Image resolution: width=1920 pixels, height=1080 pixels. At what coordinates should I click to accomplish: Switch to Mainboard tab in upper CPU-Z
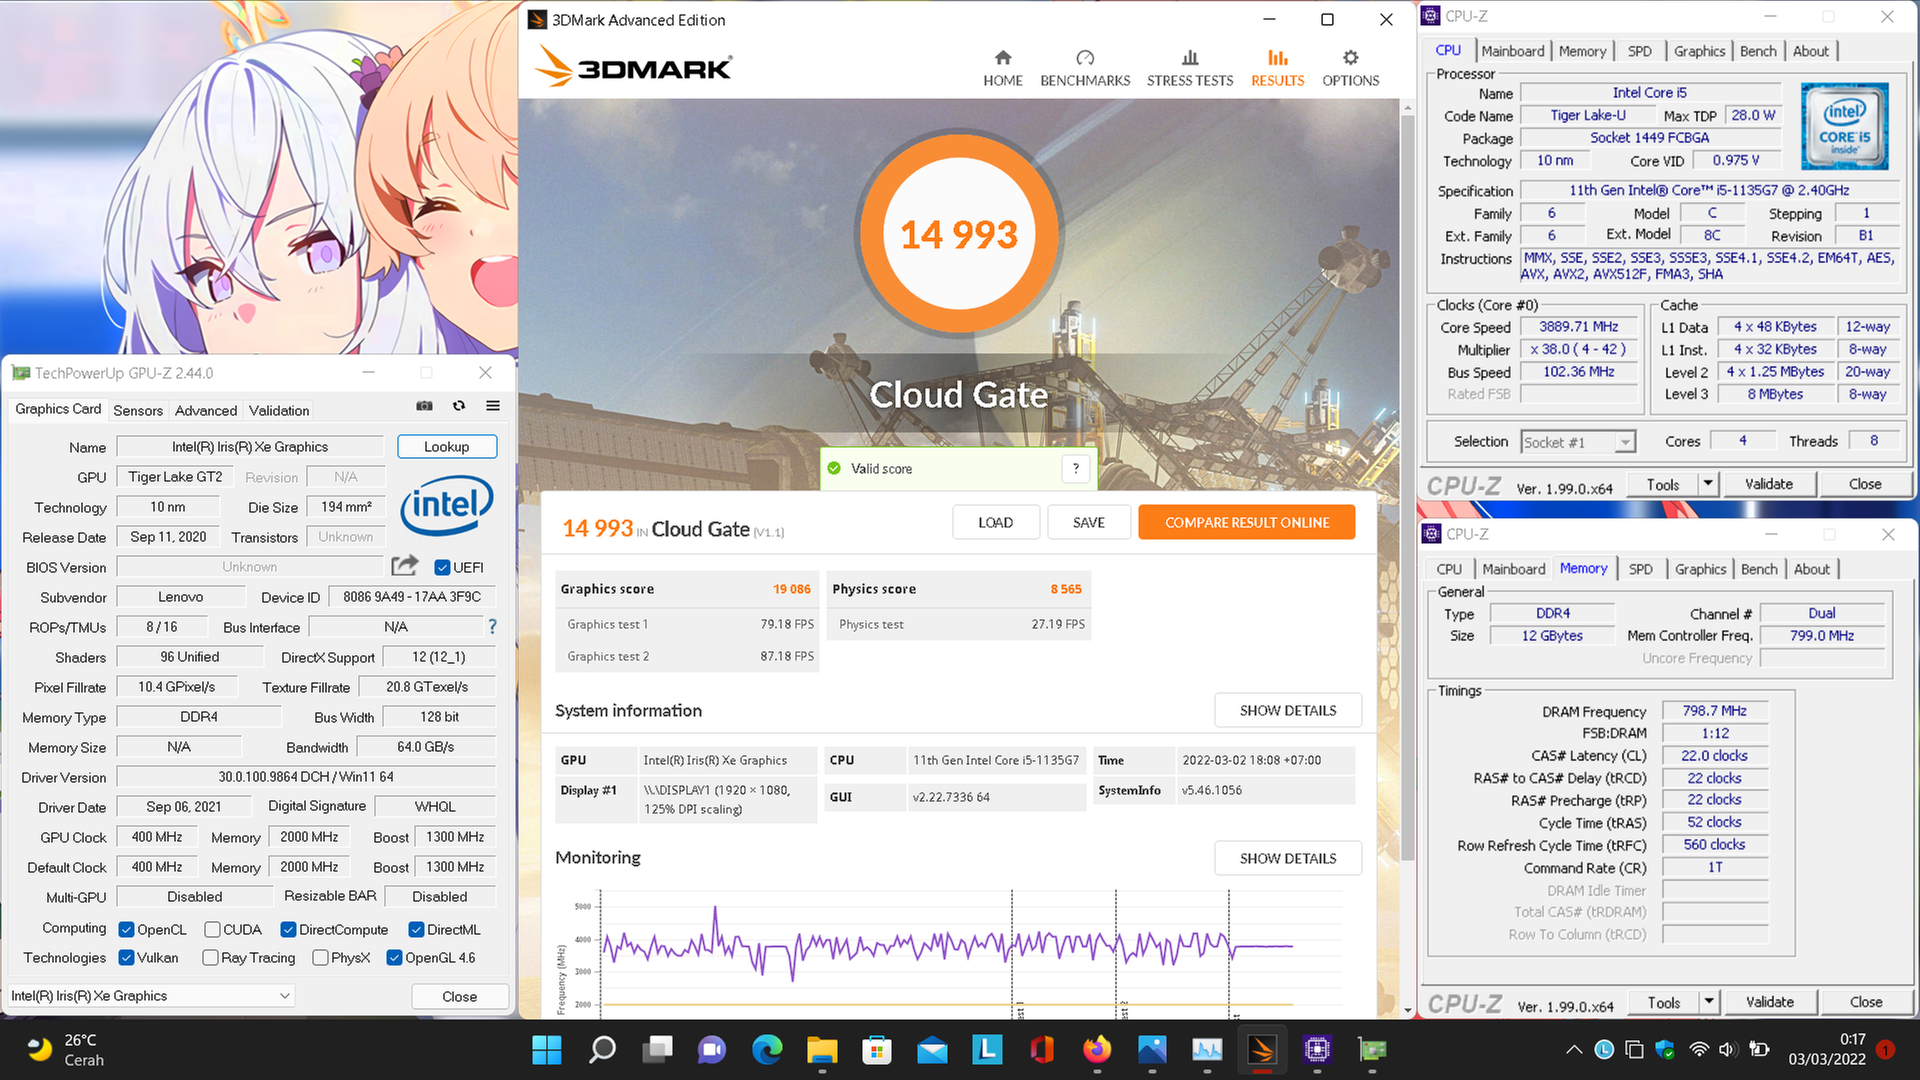coord(1512,51)
